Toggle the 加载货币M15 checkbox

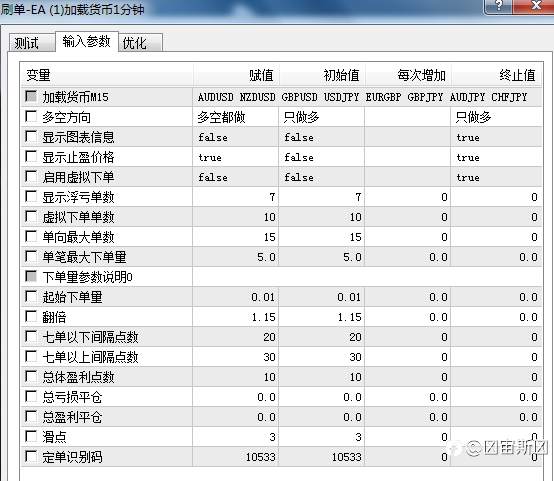[x=31, y=96]
